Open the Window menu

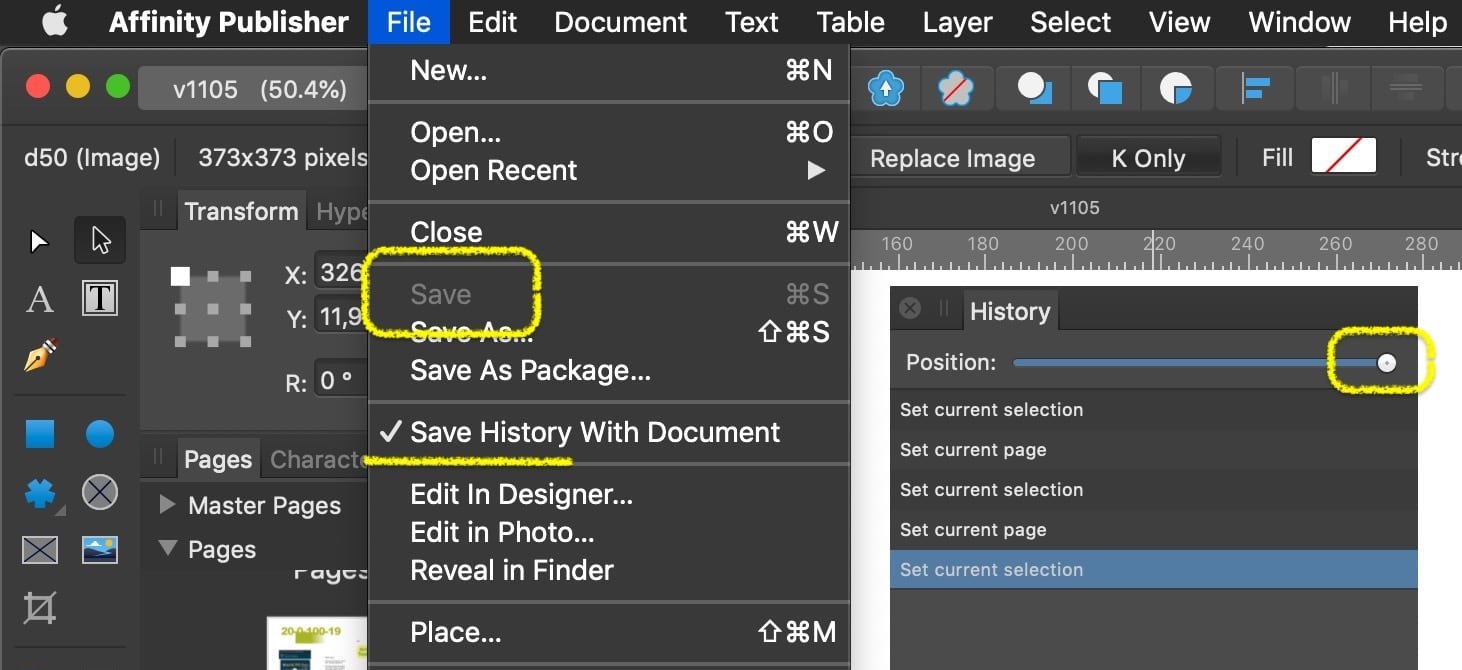(x=1300, y=22)
